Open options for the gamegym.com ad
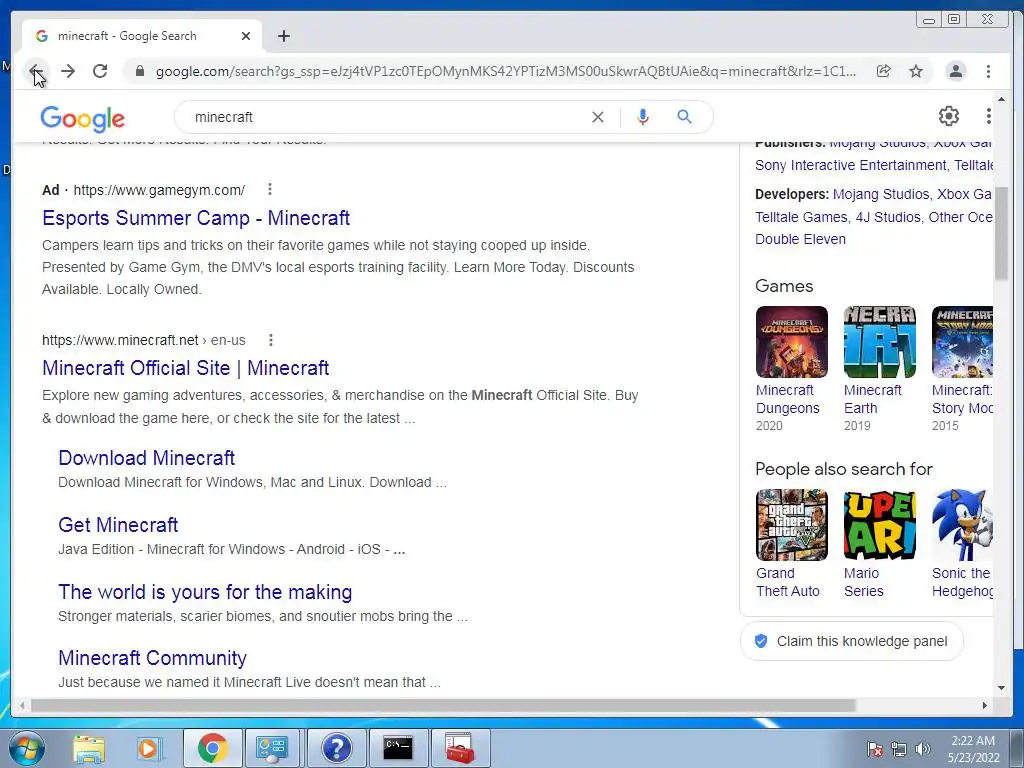 pyautogui.click(x=270, y=189)
